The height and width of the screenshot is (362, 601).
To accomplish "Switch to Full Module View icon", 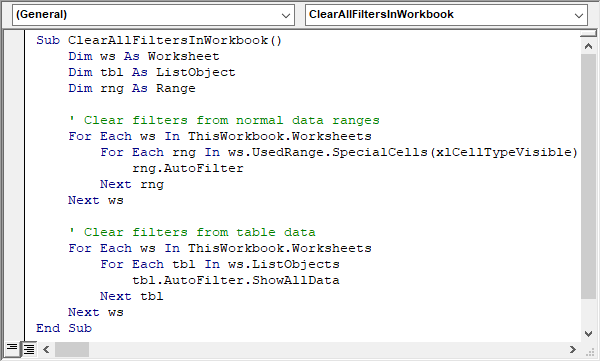I will (29, 349).
